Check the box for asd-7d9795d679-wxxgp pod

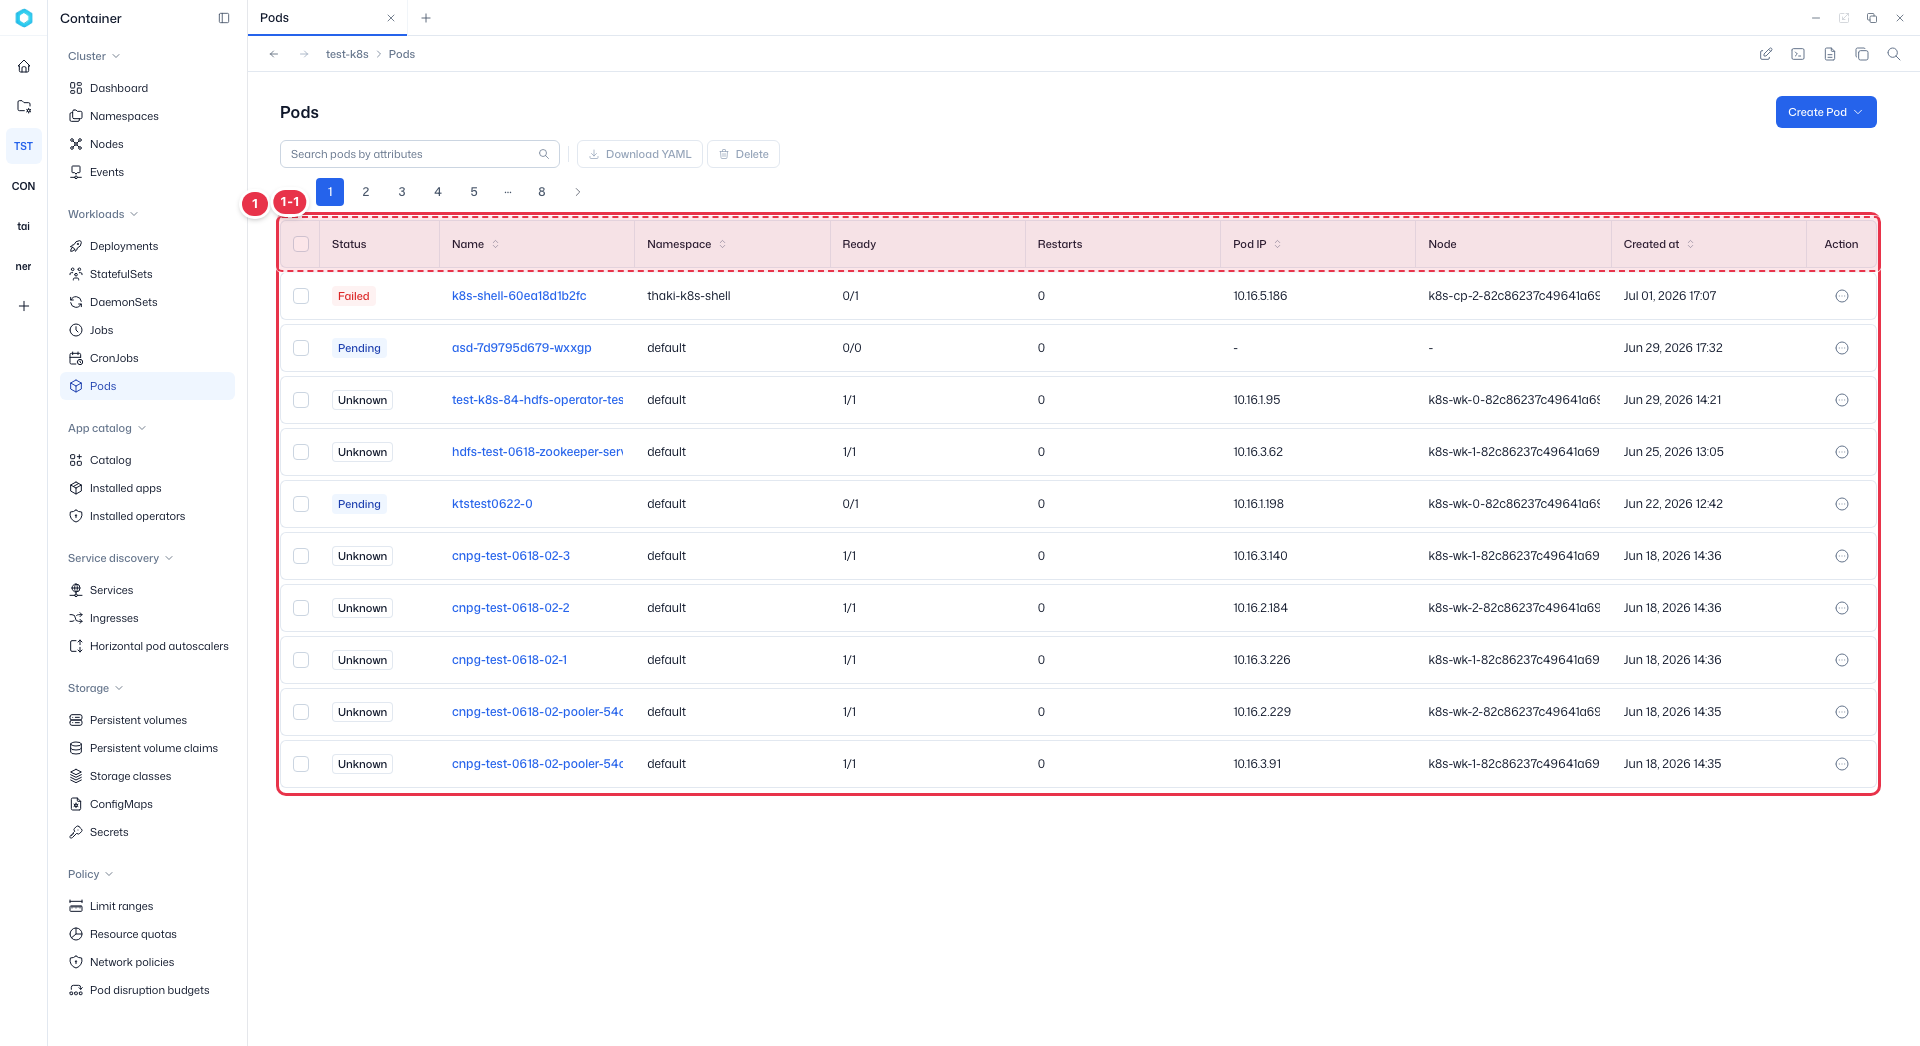[301, 348]
